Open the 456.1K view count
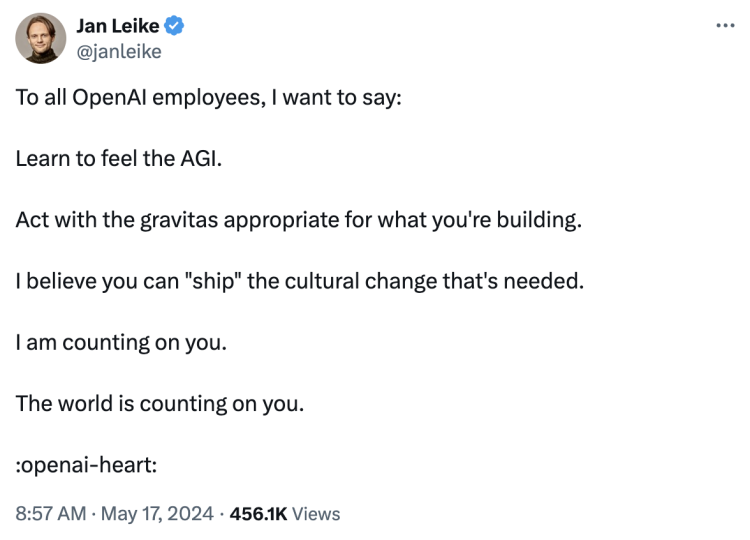The width and height of the screenshot is (750, 540). click(258, 514)
